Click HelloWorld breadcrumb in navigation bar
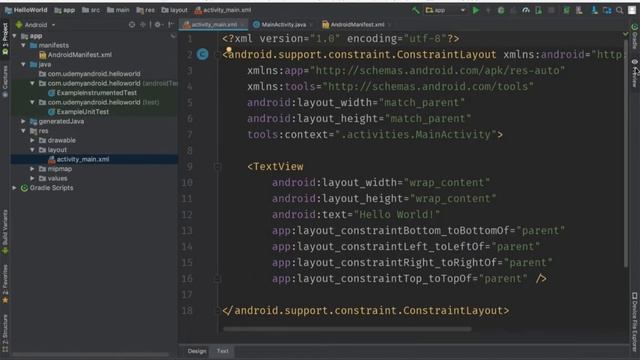Image resolution: width=640 pixels, height=360 pixels. pyautogui.click(x=26, y=10)
